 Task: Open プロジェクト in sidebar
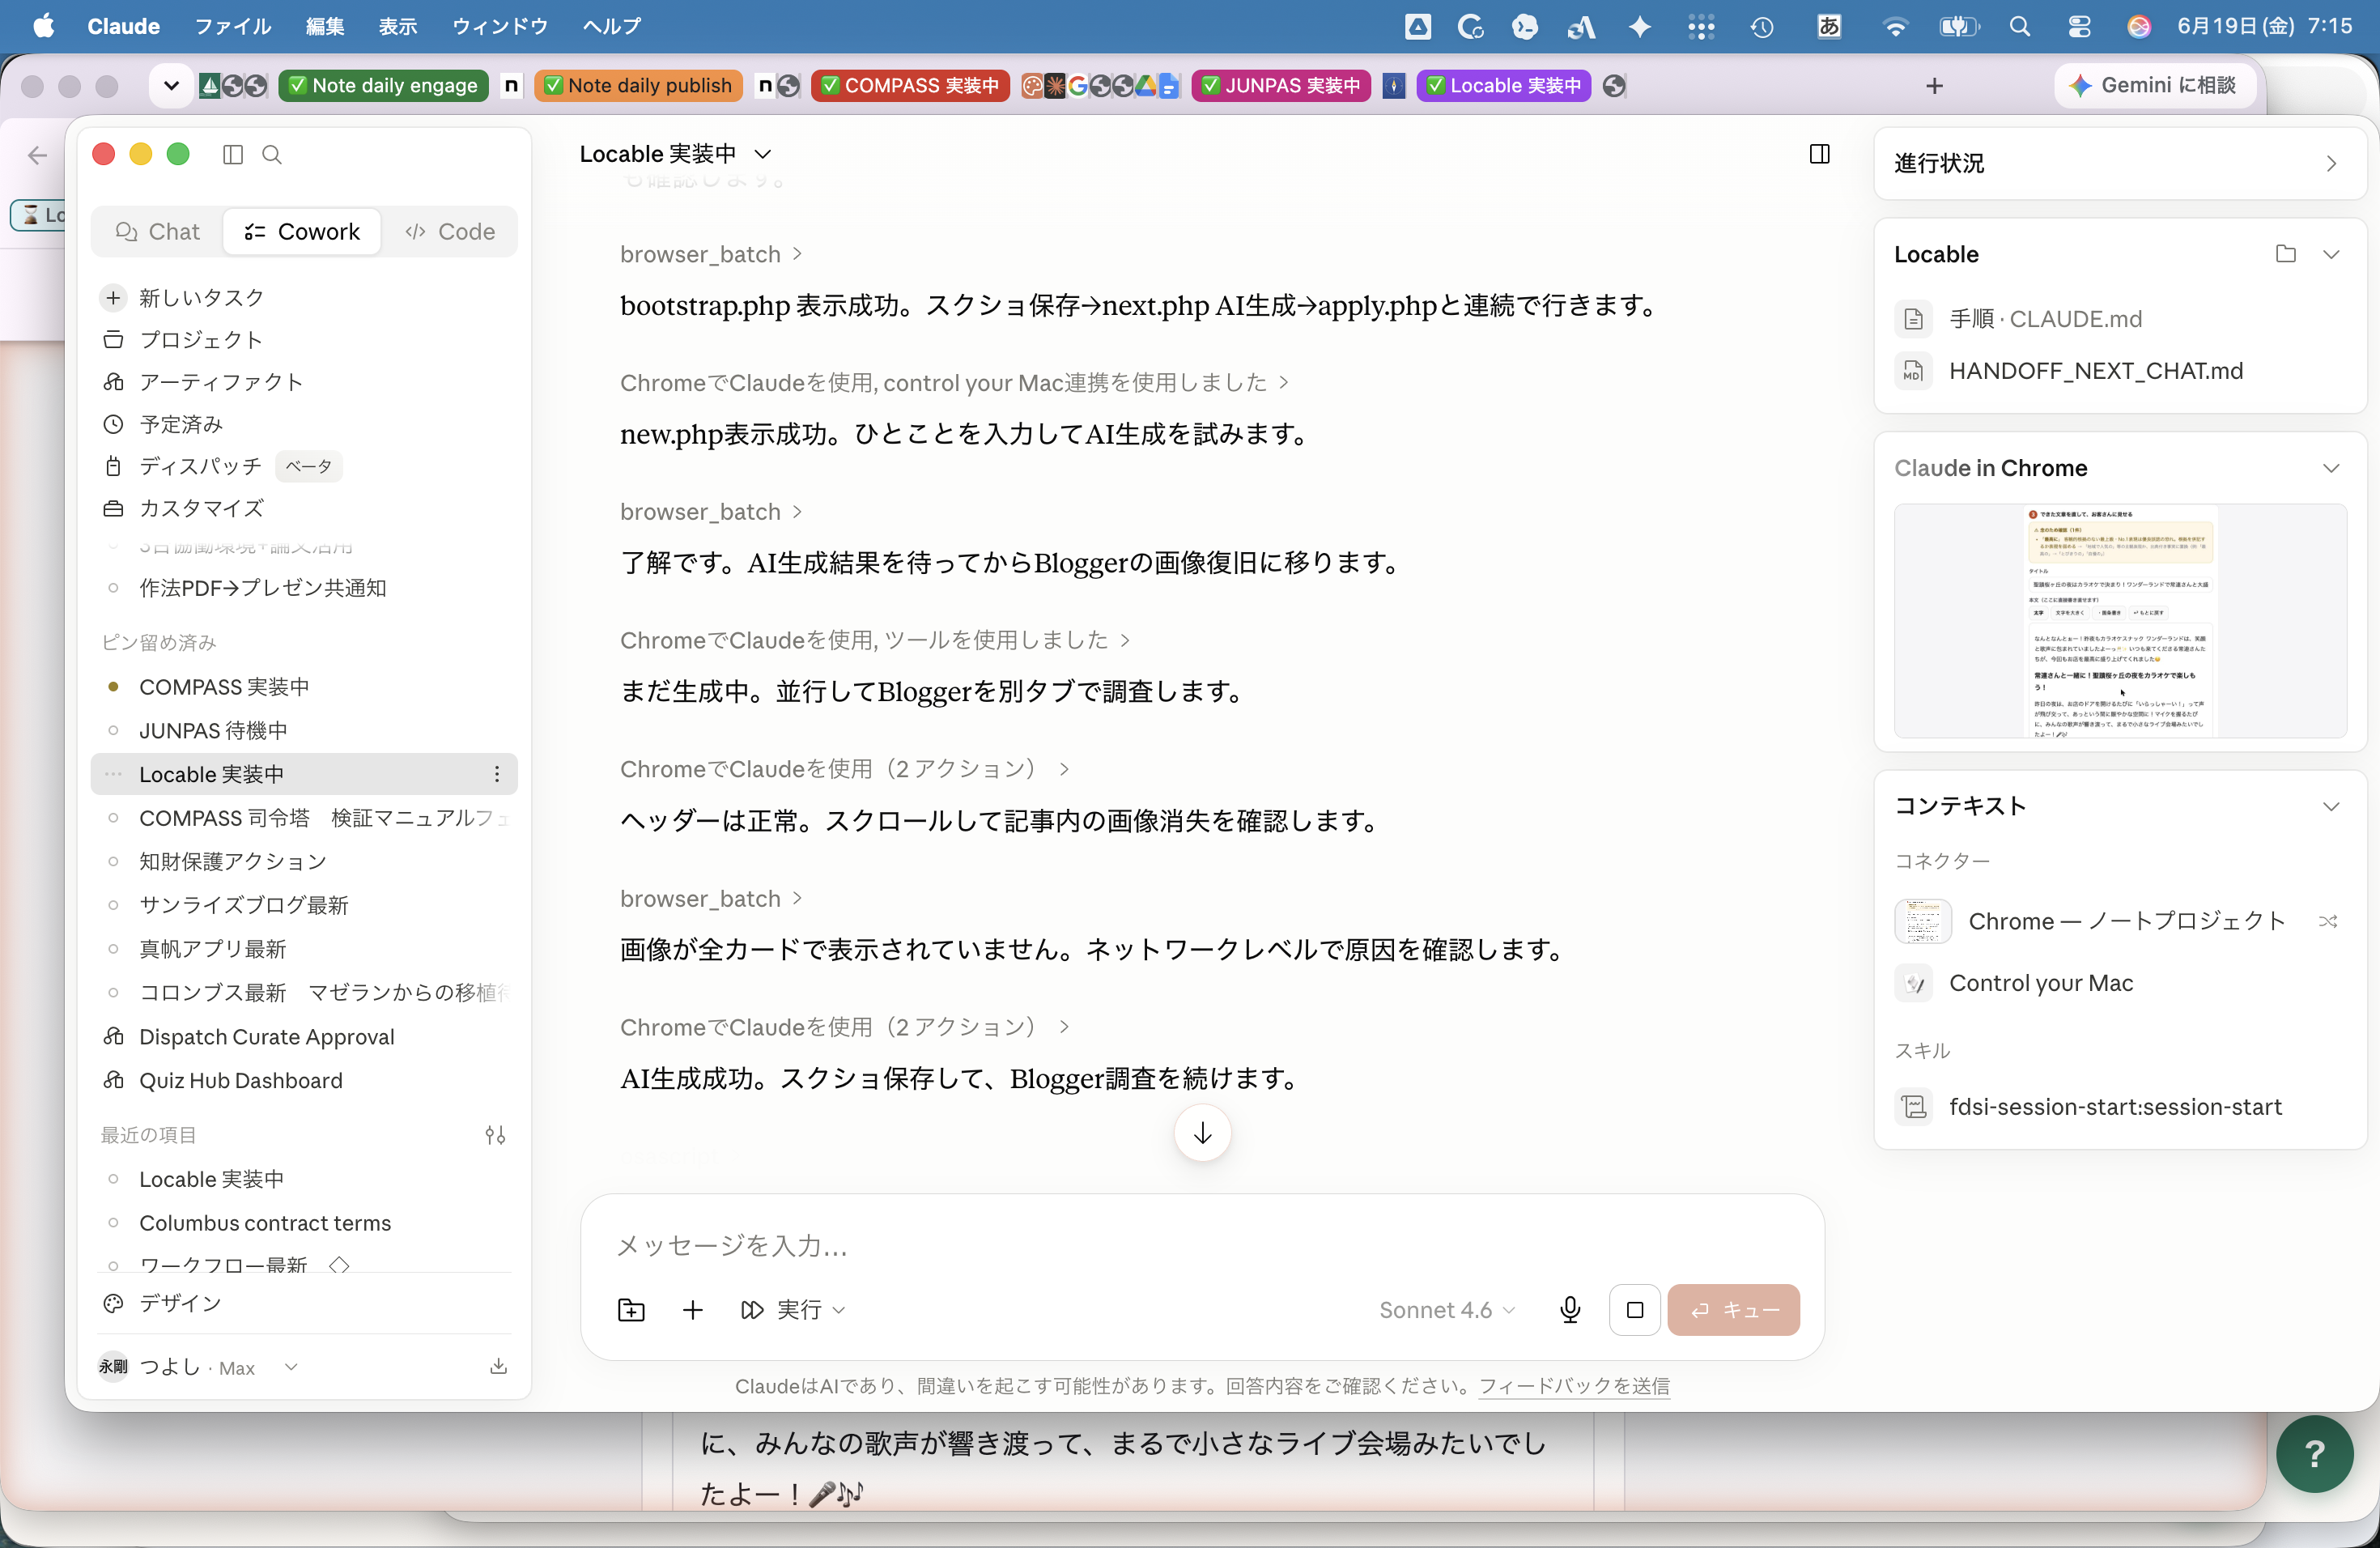tap(200, 340)
